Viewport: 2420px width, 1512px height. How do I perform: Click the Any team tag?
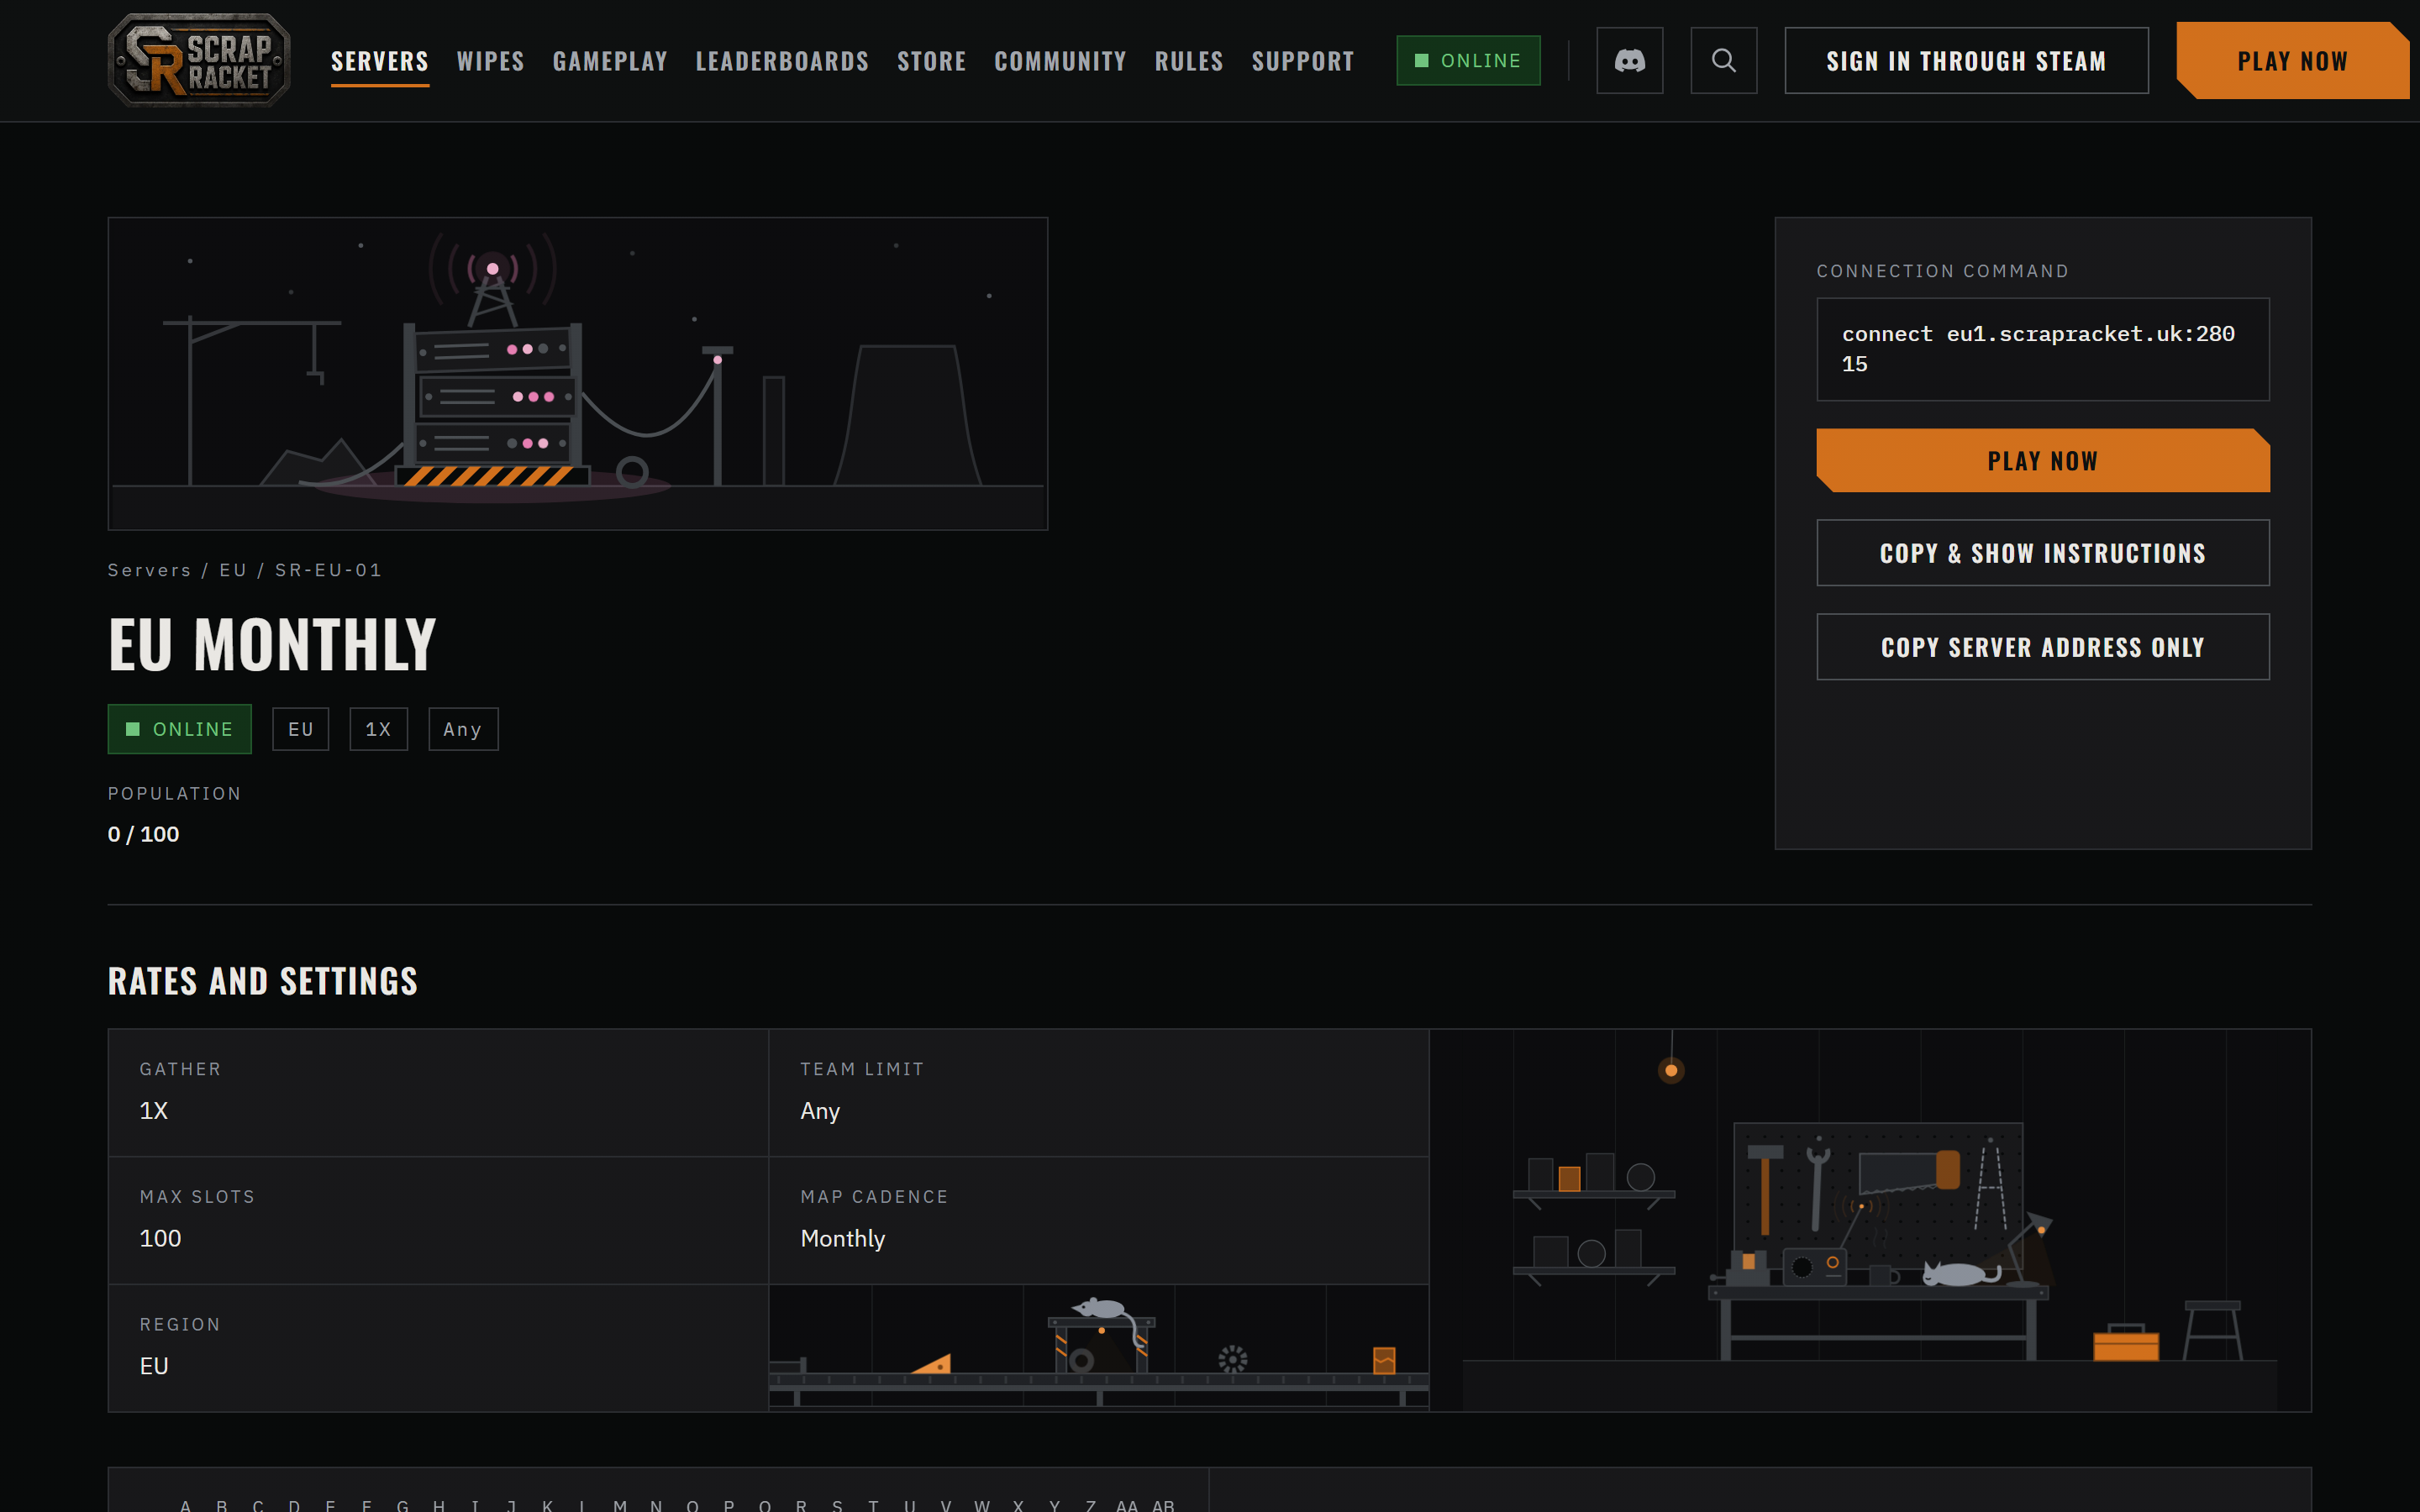[463, 729]
